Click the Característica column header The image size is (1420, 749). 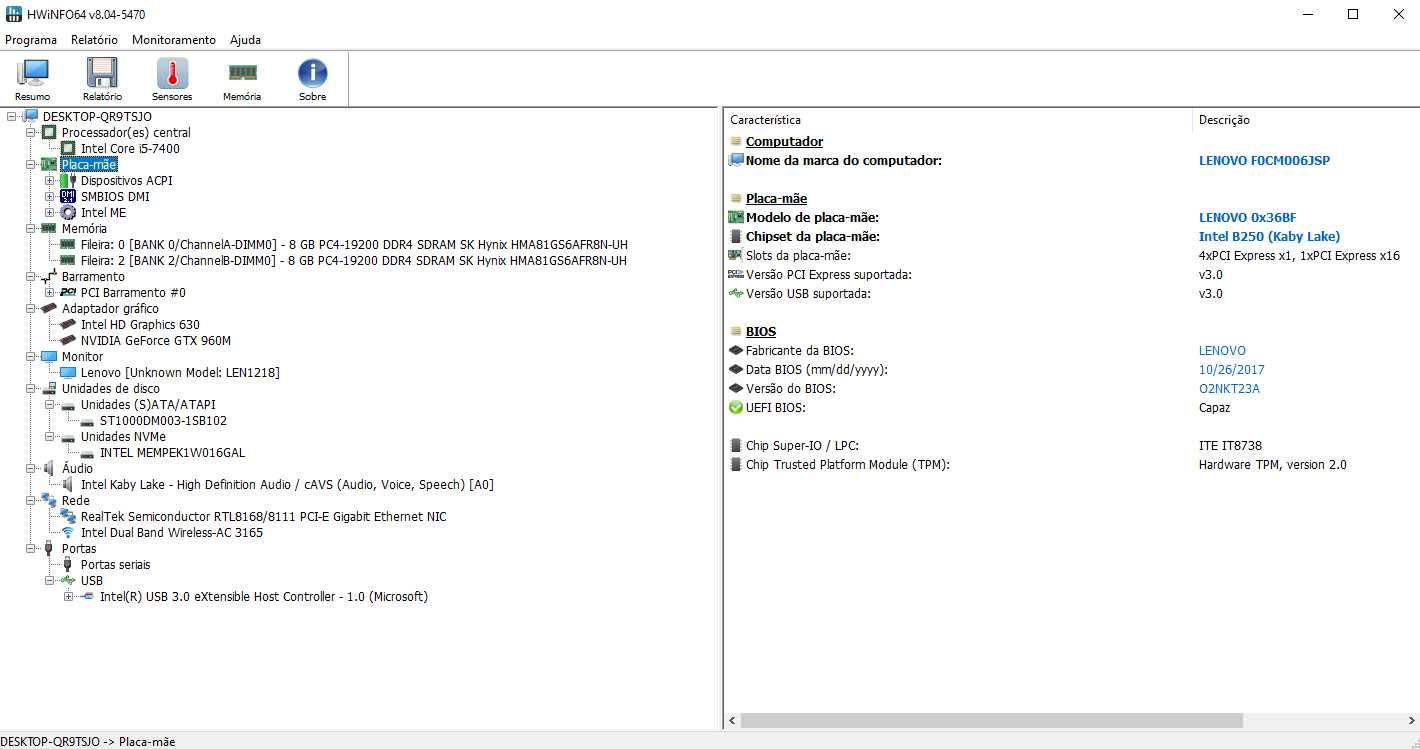point(958,120)
